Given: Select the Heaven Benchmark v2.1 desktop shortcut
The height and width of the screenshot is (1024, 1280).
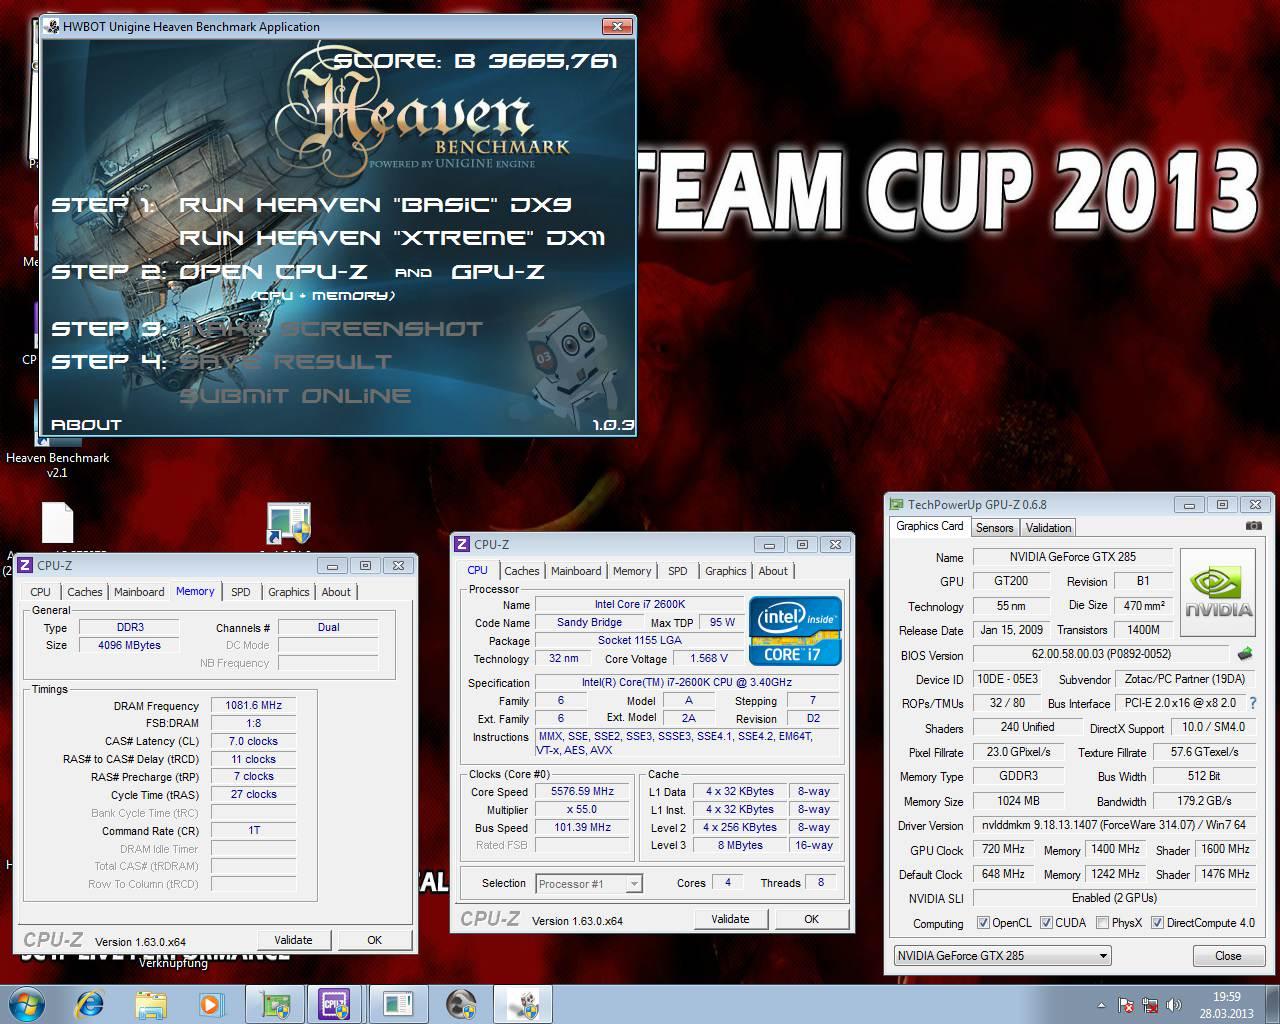Looking at the screenshot, I should click(57, 464).
